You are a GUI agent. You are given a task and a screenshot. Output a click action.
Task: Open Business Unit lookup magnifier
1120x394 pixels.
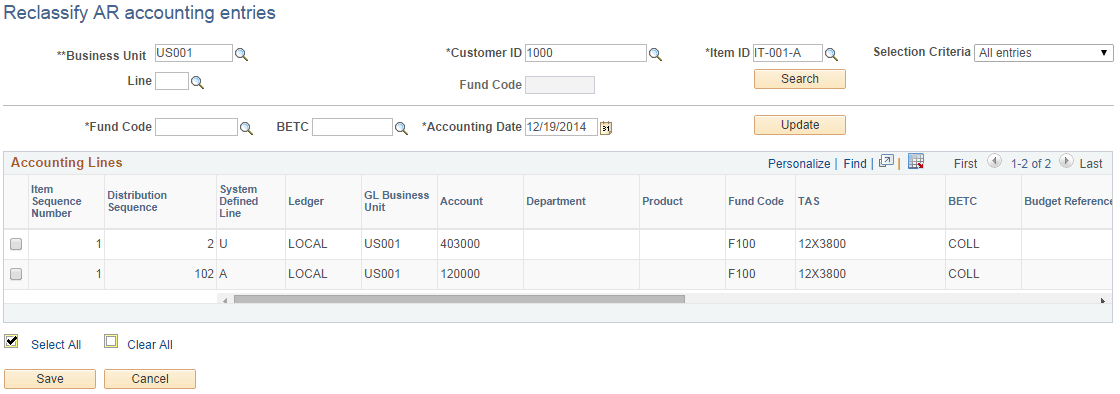(x=242, y=54)
